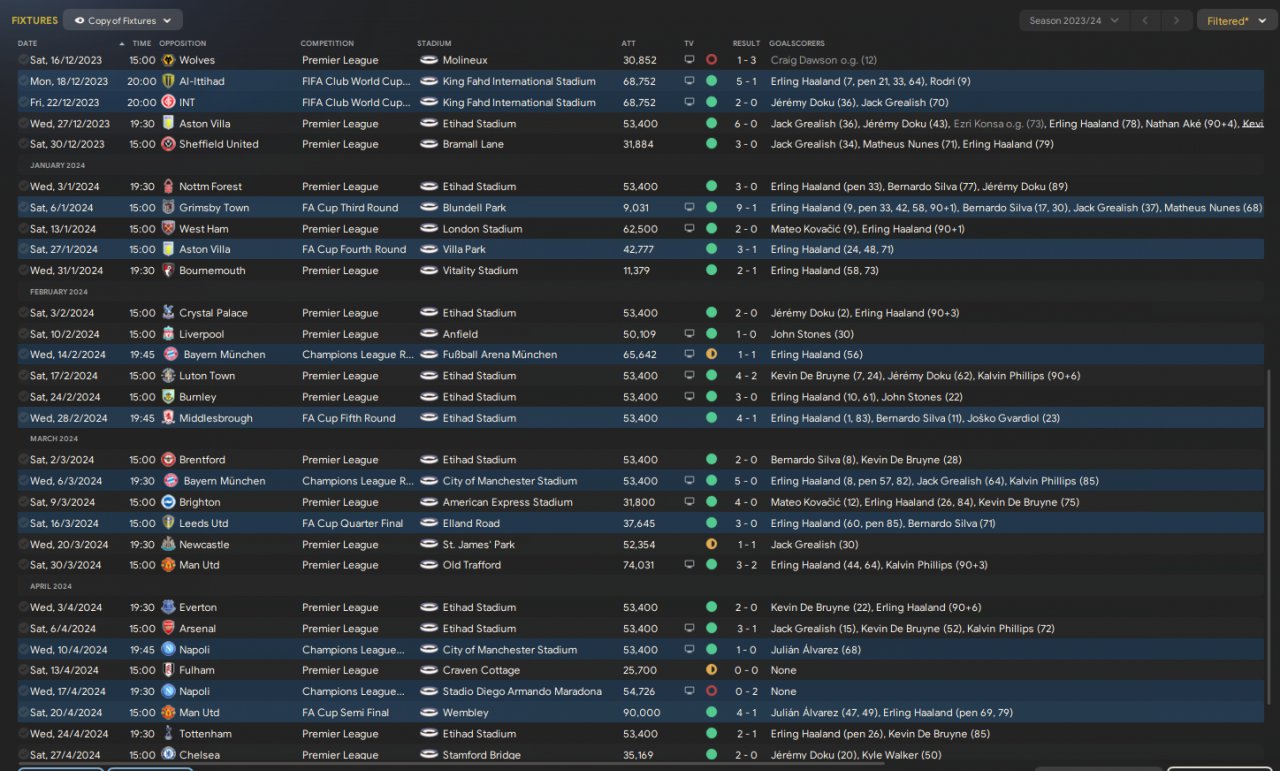This screenshot has height=771, width=1280.
Task: Click the MARCH 2024 month heading
Action: (x=54, y=439)
